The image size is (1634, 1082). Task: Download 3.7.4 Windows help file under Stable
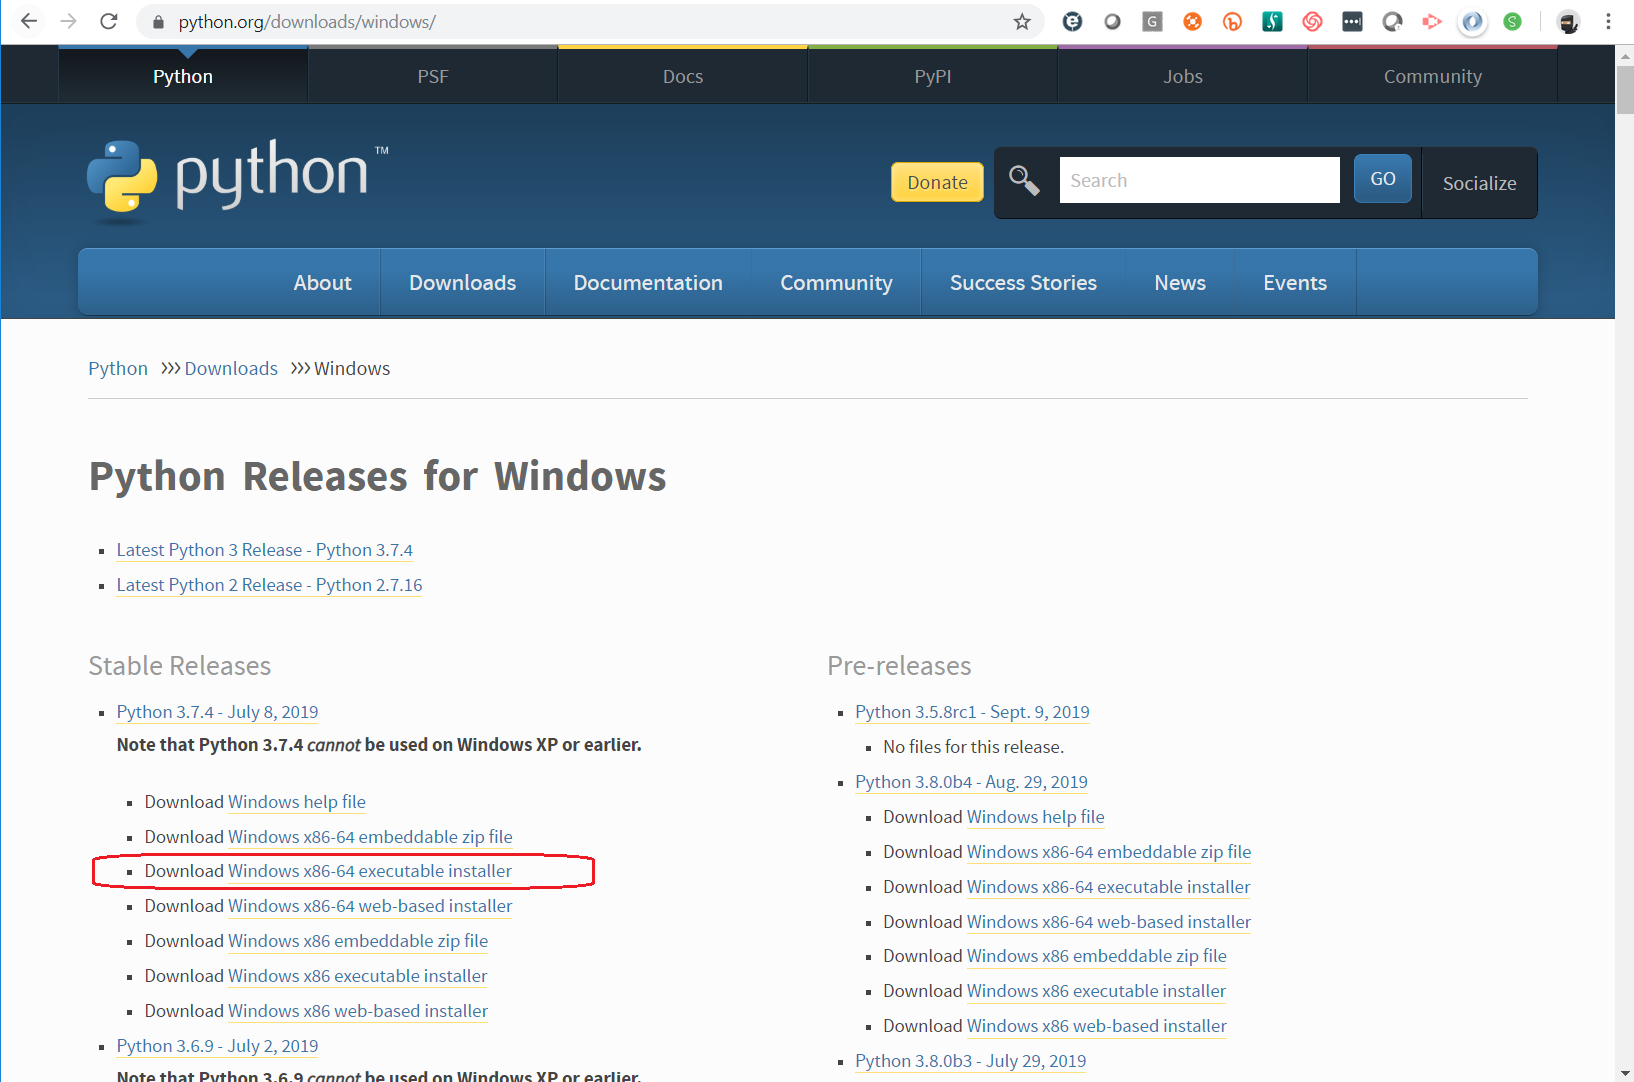pyautogui.click(x=297, y=802)
